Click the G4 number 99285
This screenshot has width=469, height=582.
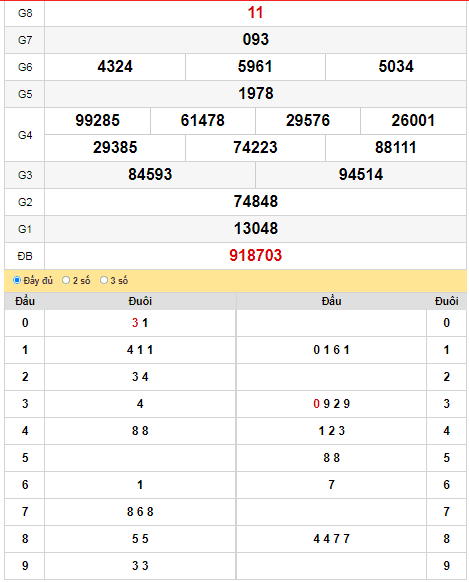tap(98, 121)
